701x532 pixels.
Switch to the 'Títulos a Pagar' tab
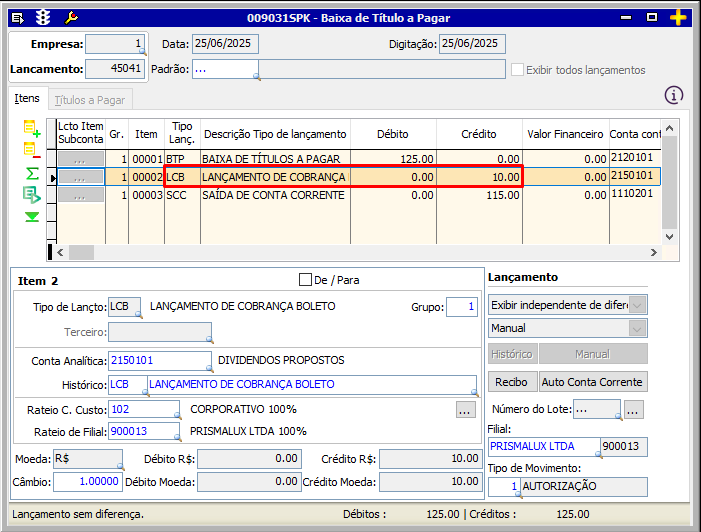[x=89, y=100]
